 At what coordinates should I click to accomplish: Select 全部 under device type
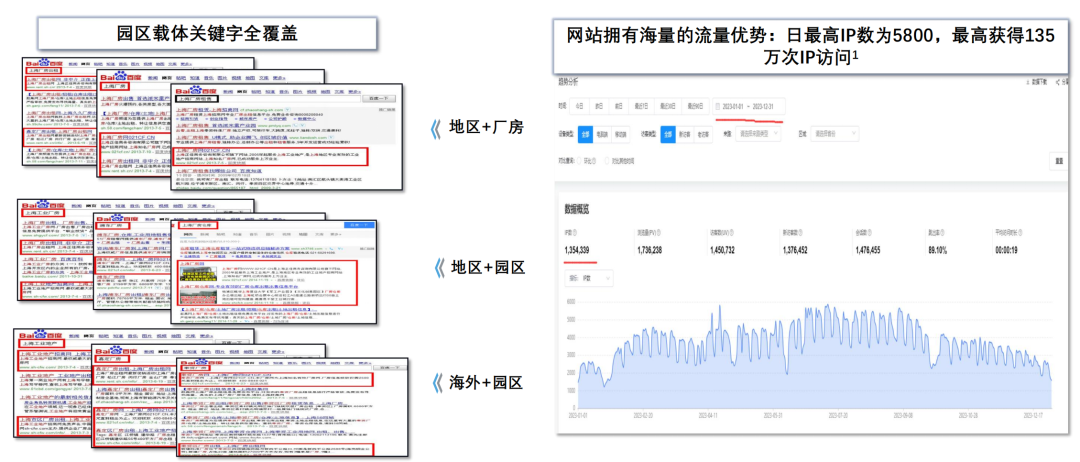(585, 134)
